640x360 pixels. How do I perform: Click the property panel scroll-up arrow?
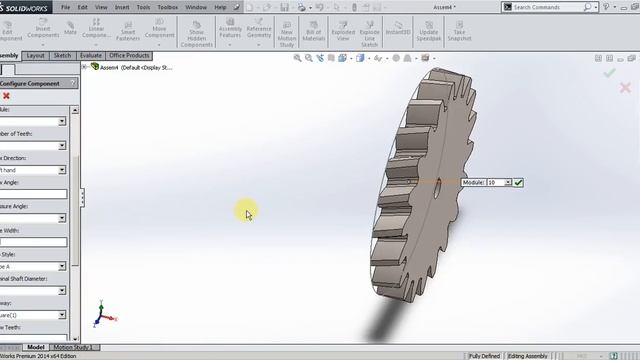pyautogui.click(x=75, y=110)
